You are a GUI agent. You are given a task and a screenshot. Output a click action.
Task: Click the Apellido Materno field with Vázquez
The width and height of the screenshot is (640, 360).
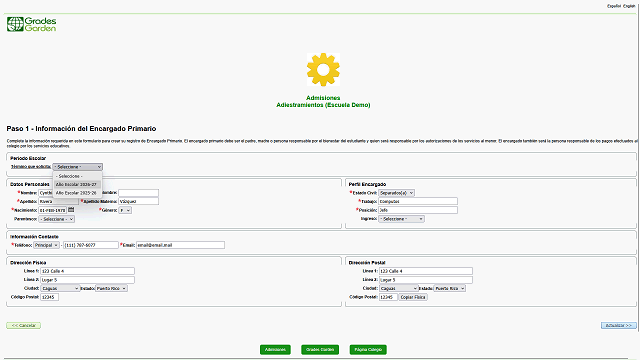(138, 201)
